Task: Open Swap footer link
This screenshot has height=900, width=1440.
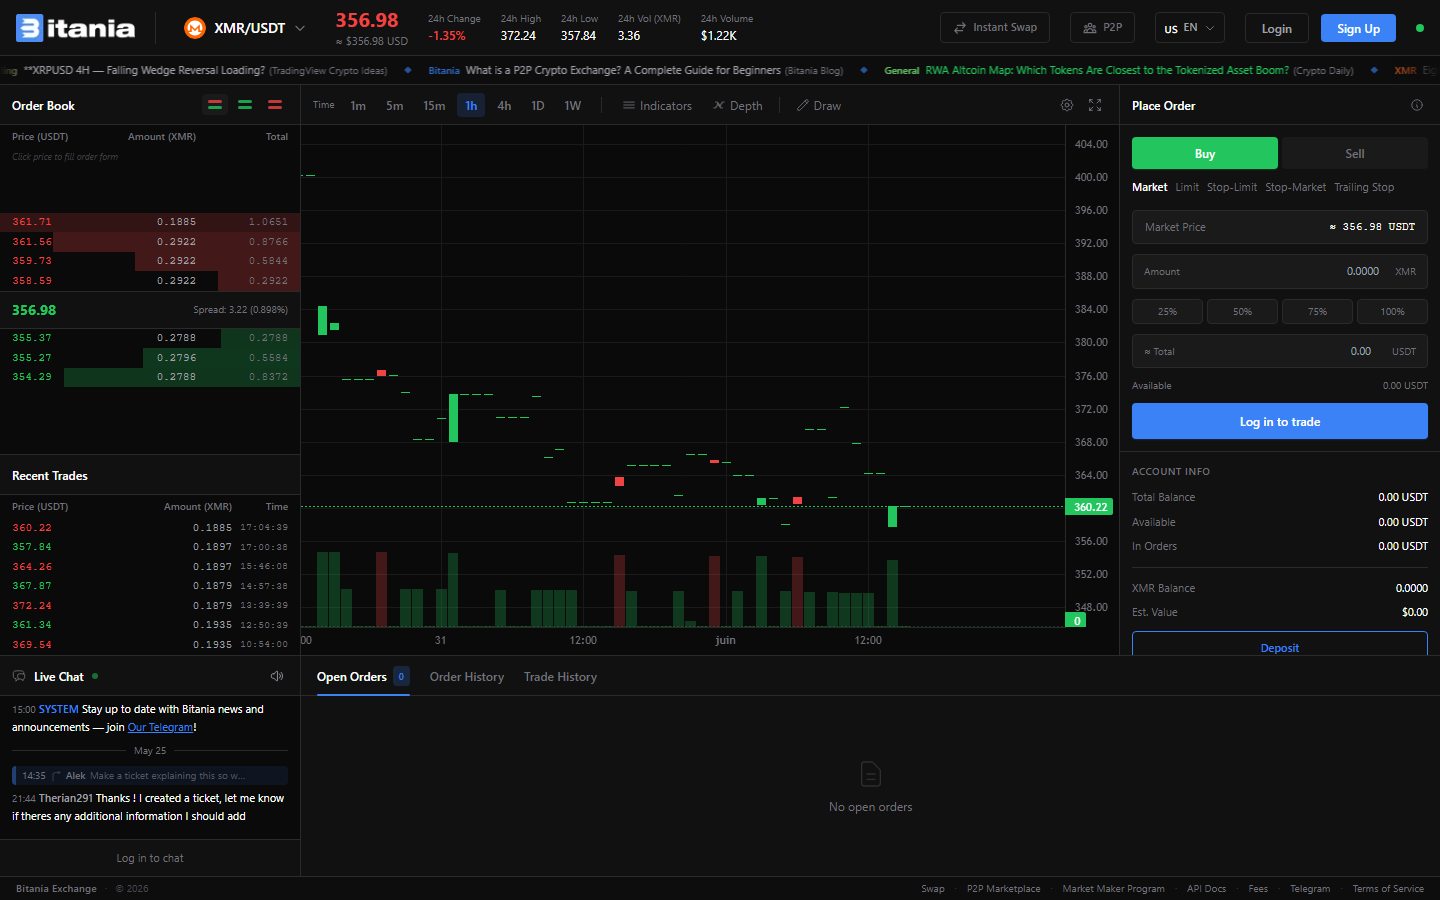Action: tap(932, 888)
